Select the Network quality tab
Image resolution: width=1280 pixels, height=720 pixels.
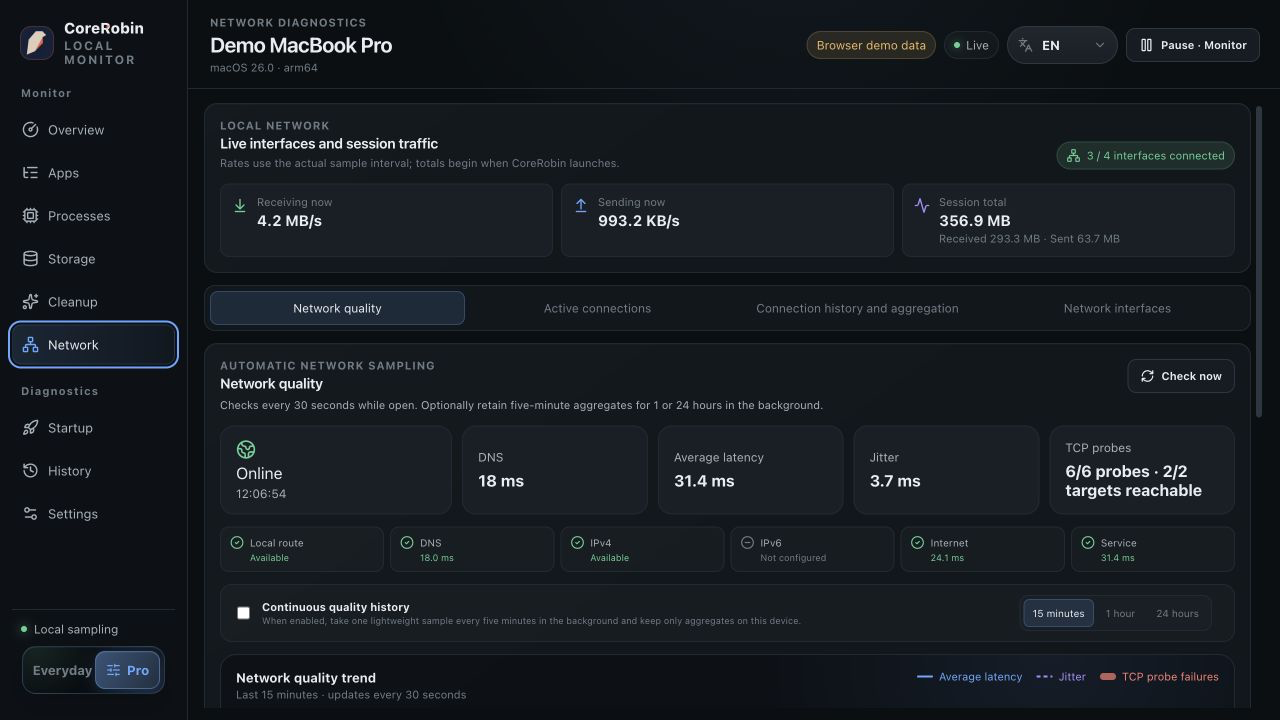click(337, 308)
